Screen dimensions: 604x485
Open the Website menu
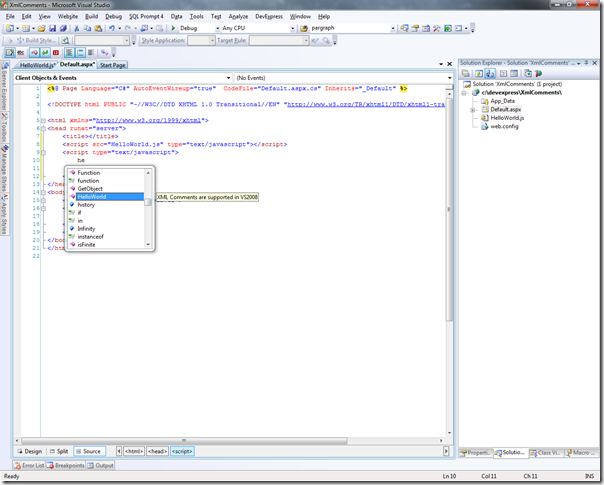coord(68,17)
